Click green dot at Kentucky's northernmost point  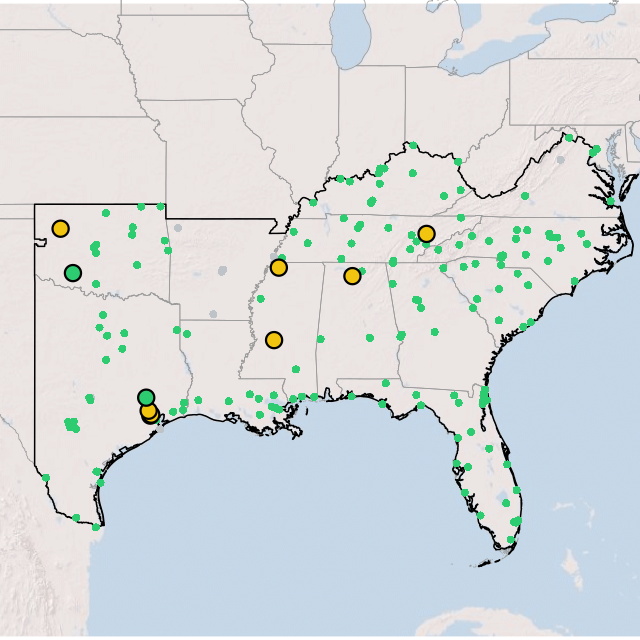(413, 145)
